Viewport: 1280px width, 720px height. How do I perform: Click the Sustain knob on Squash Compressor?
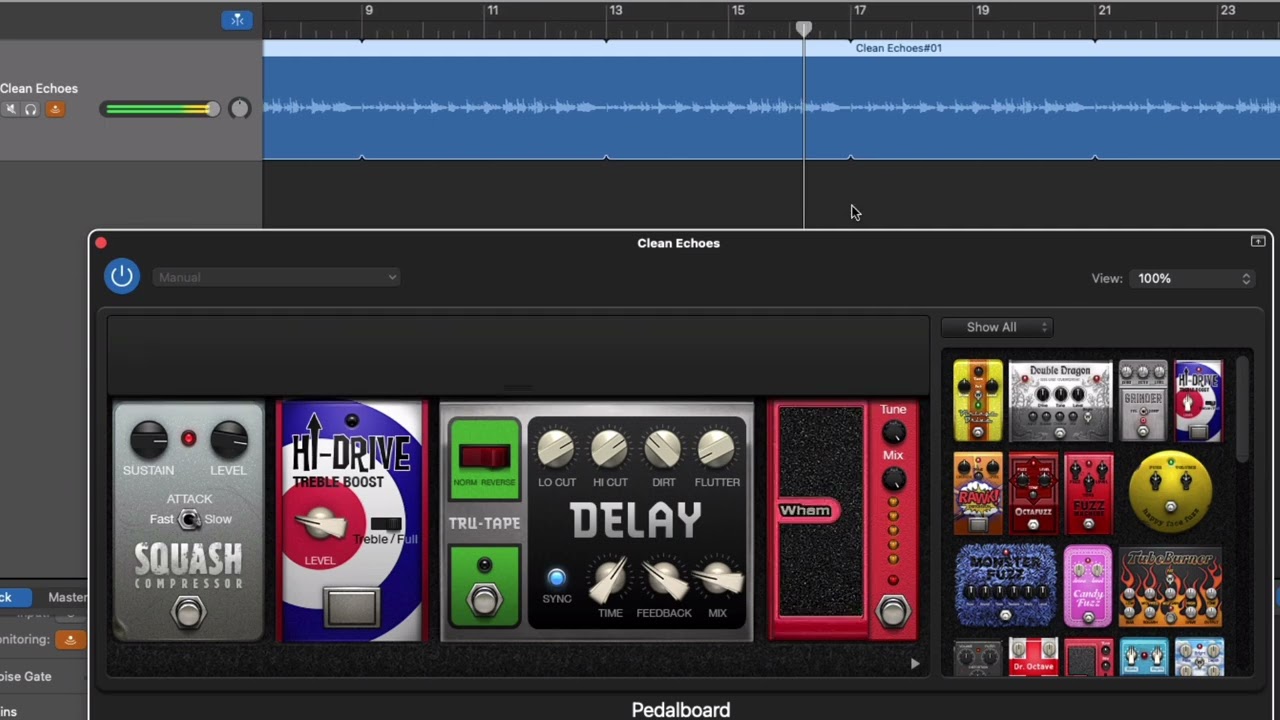tap(148, 440)
